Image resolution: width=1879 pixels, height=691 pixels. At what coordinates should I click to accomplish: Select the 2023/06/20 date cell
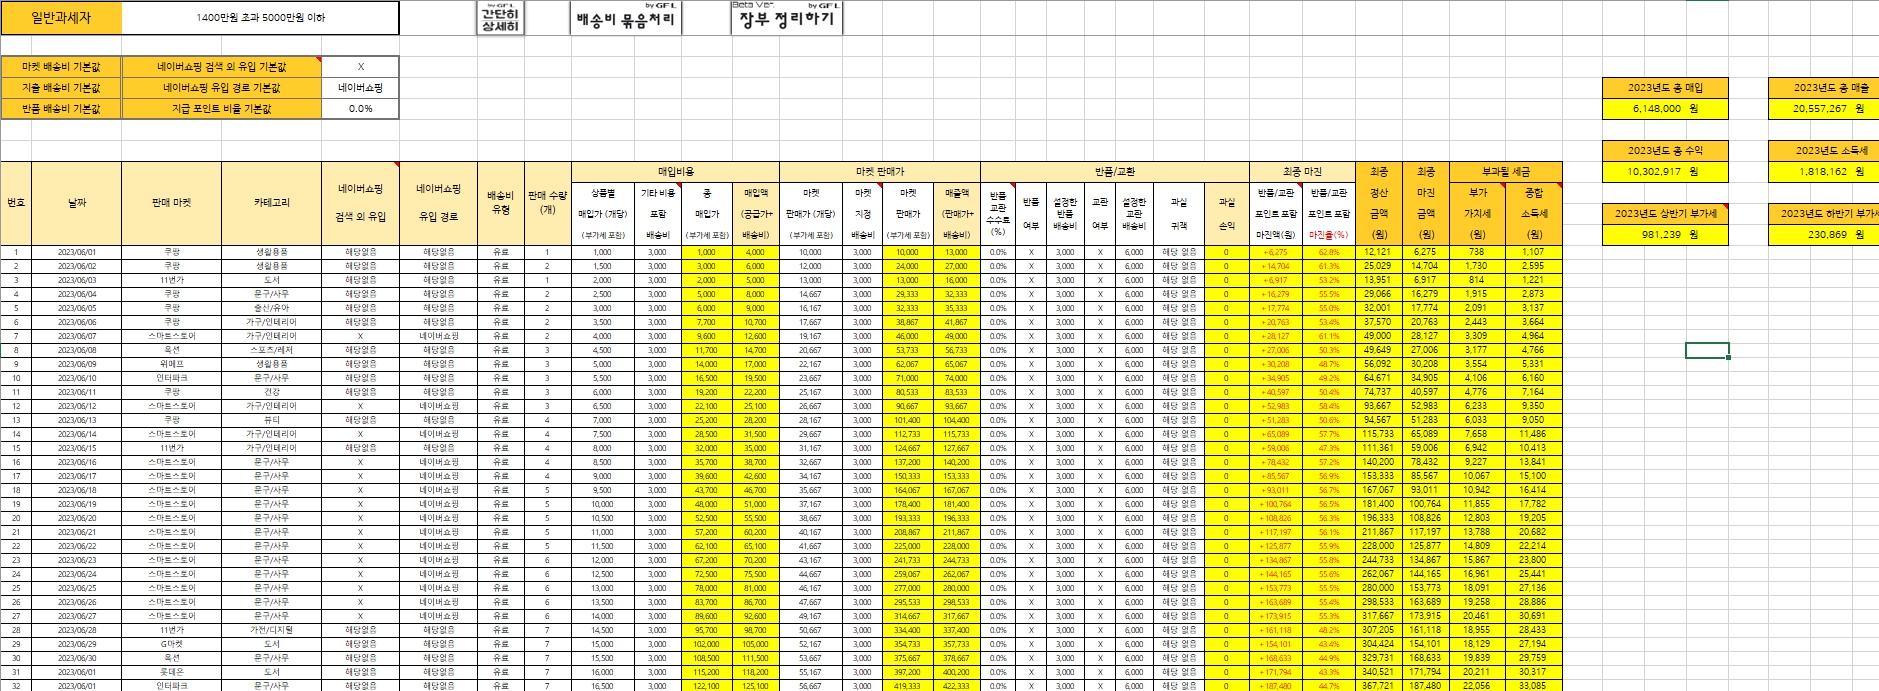[x=77, y=518]
